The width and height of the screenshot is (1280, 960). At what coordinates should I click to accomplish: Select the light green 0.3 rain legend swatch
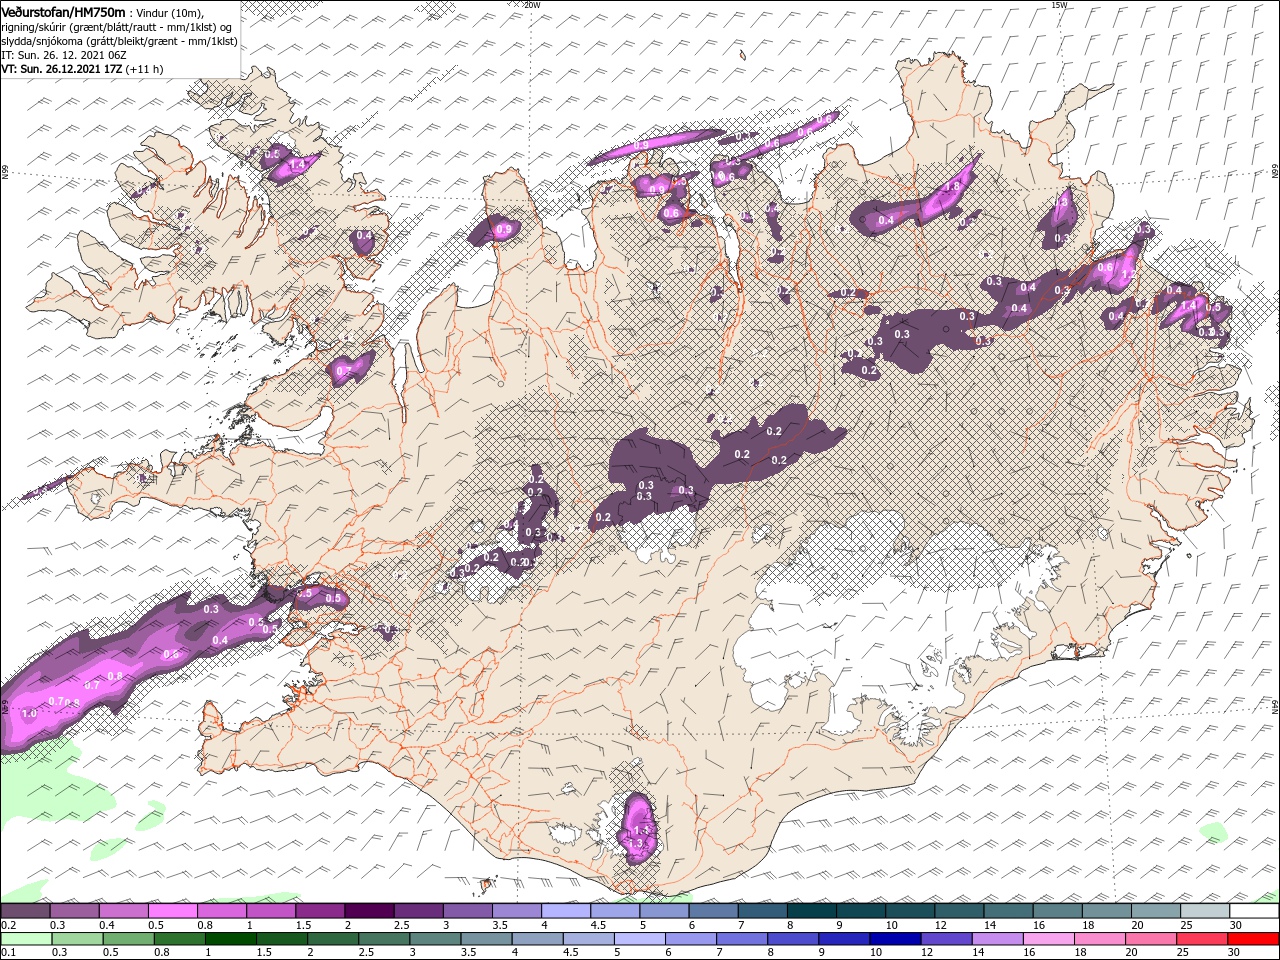coord(76,939)
